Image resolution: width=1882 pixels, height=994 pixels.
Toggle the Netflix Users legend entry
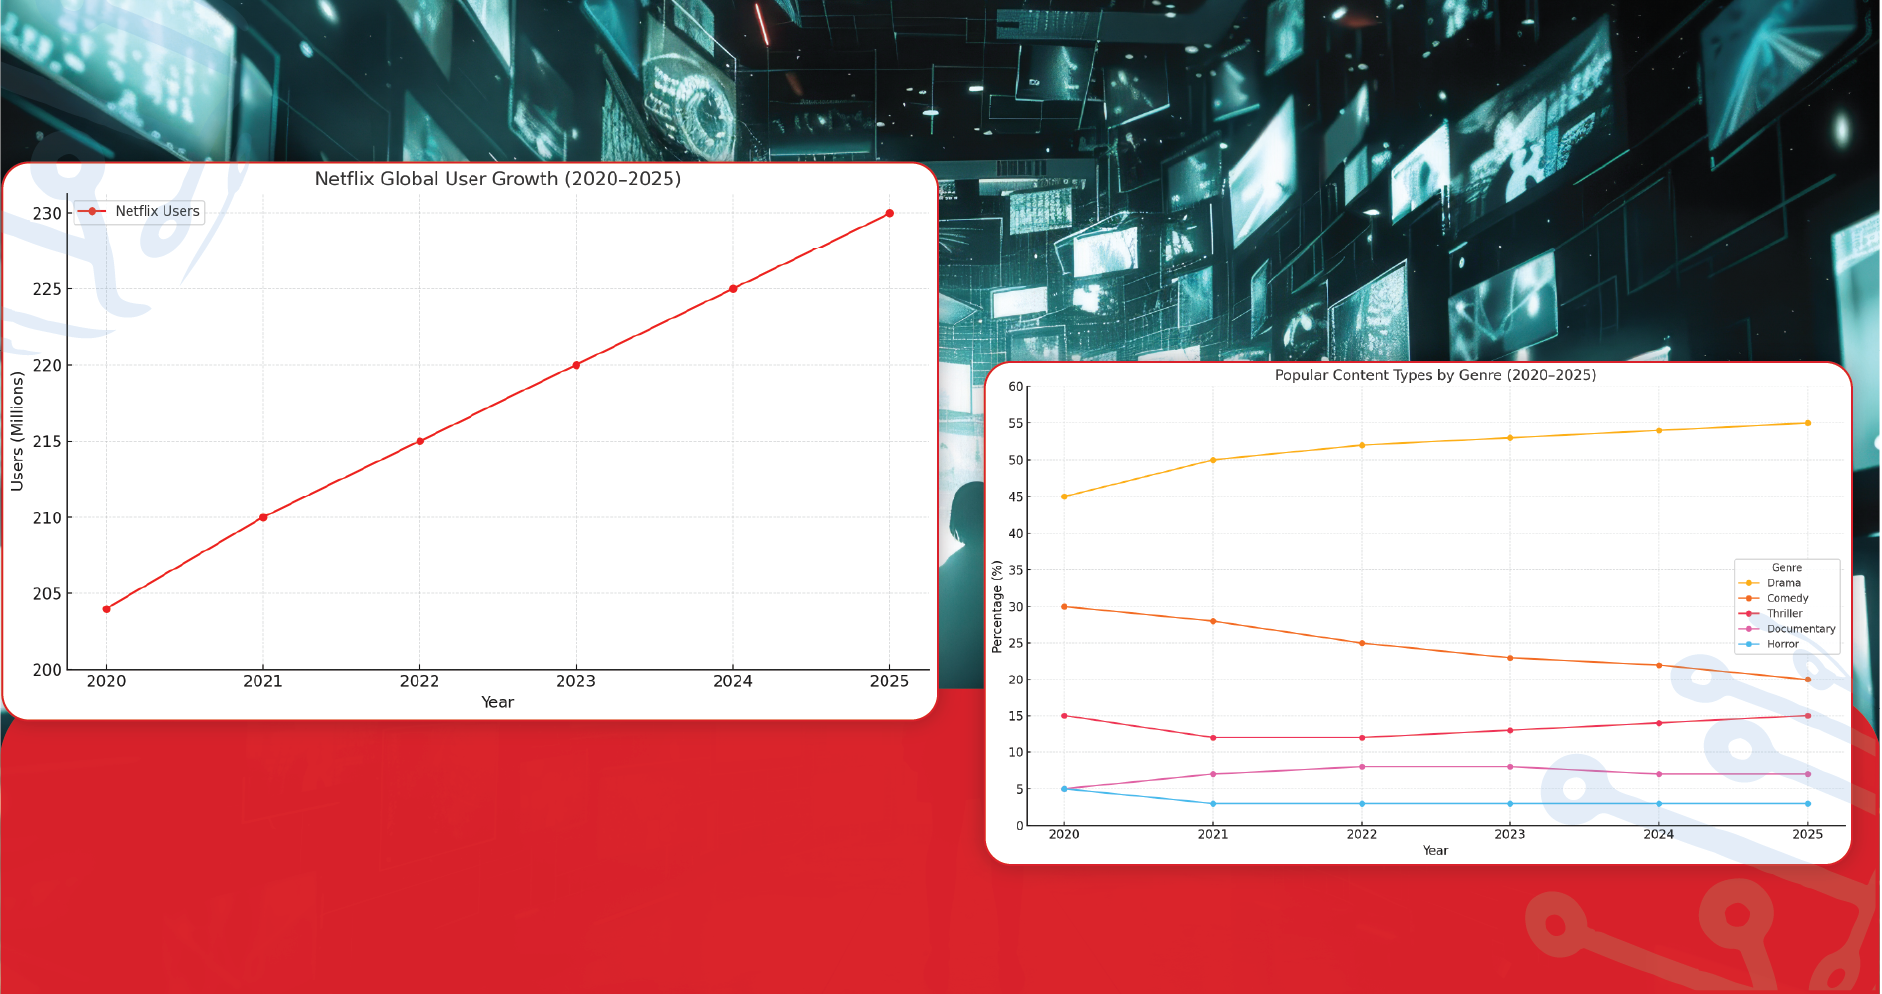155,211
